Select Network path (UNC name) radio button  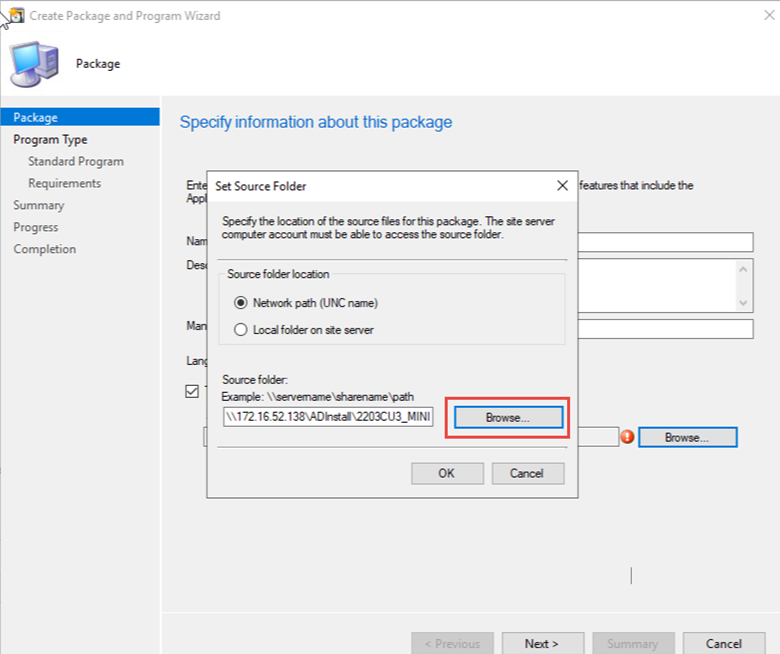(x=240, y=303)
